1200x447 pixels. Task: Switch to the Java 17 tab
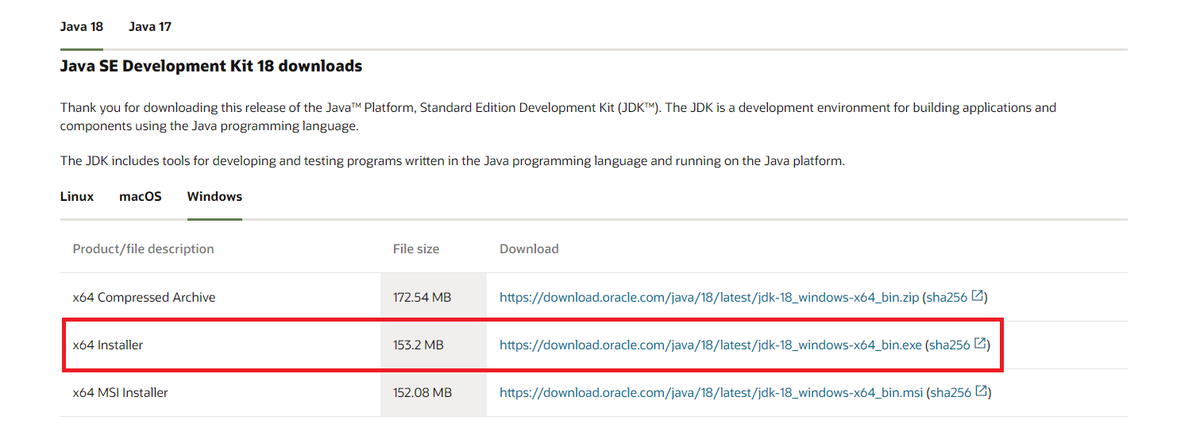[x=150, y=26]
